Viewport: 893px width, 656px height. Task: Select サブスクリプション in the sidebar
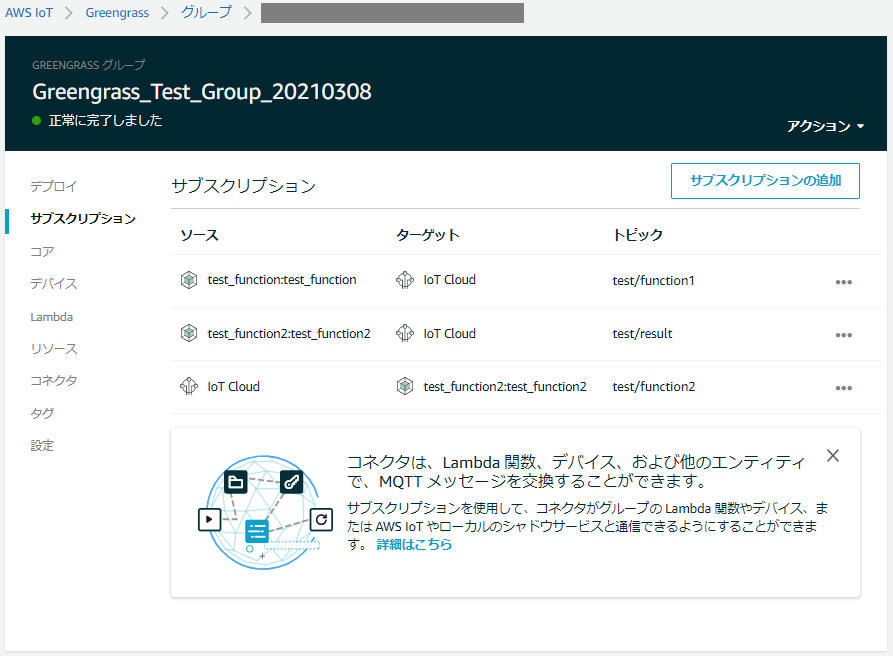coord(83,219)
